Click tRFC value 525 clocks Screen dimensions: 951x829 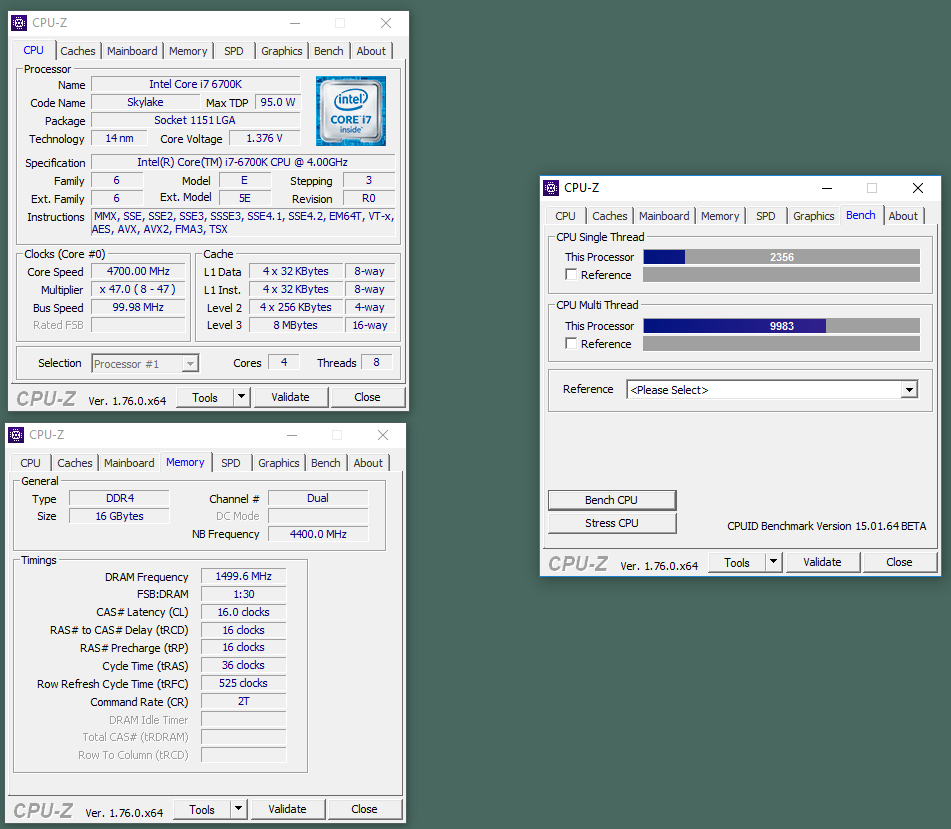pos(243,683)
